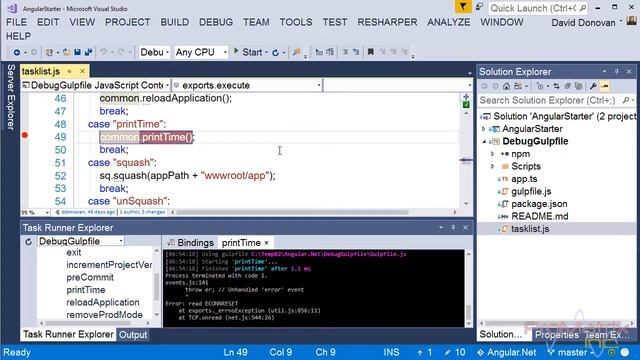
Task: Select gulpfile.js in Solution Explorer
Action: [x=531, y=191]
